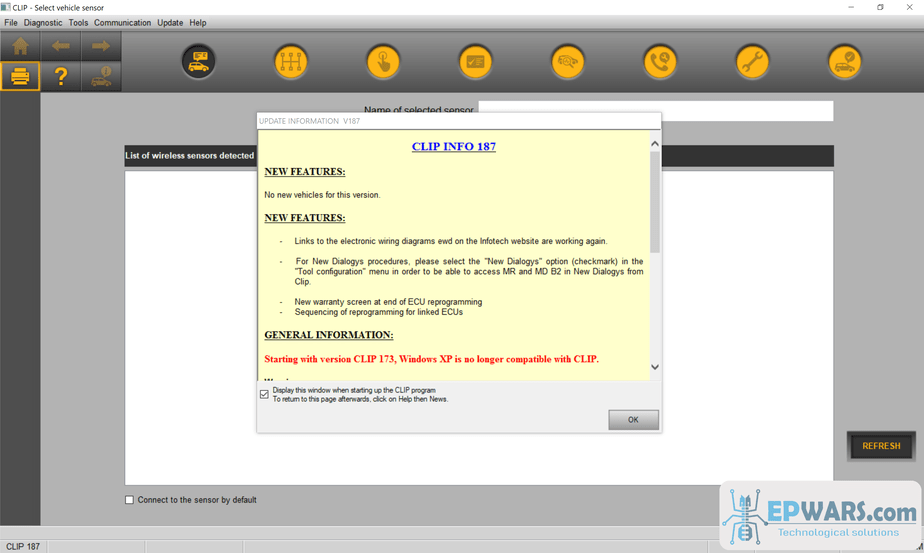
Task: Open the gearbox network toolbar icon
Action: tap(291, 61)
